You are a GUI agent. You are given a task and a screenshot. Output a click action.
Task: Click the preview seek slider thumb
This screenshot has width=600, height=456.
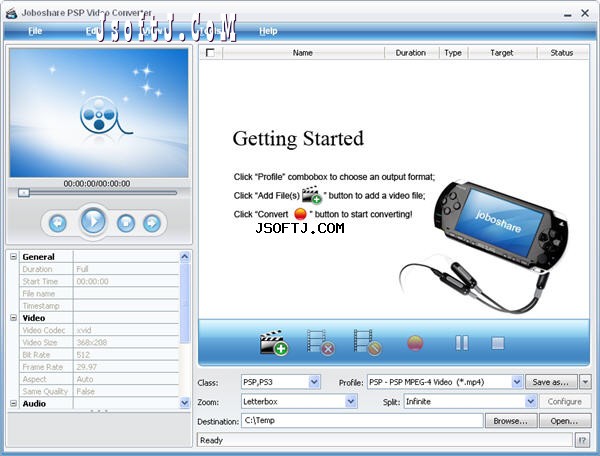tap(24, 193)
